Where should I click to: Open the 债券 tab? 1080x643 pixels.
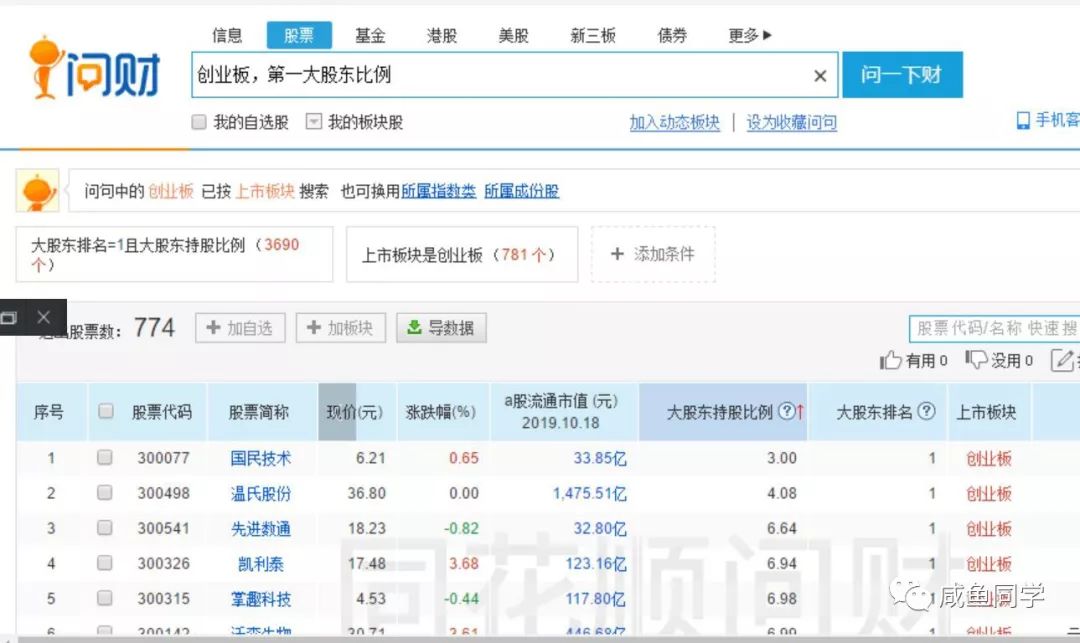pyautogui.click(x=672, y=35)
